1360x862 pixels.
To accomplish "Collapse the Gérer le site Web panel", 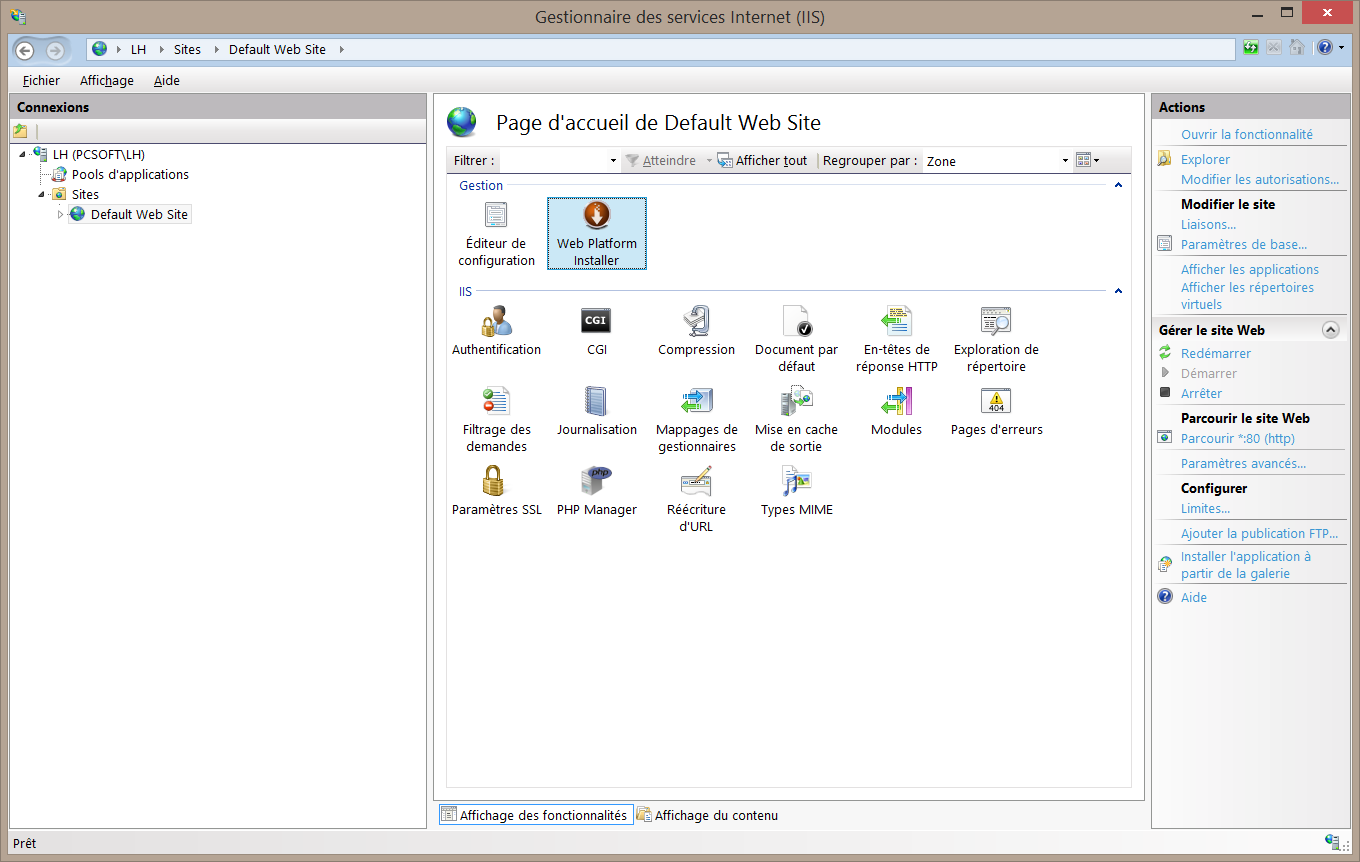I will 1330,330.
